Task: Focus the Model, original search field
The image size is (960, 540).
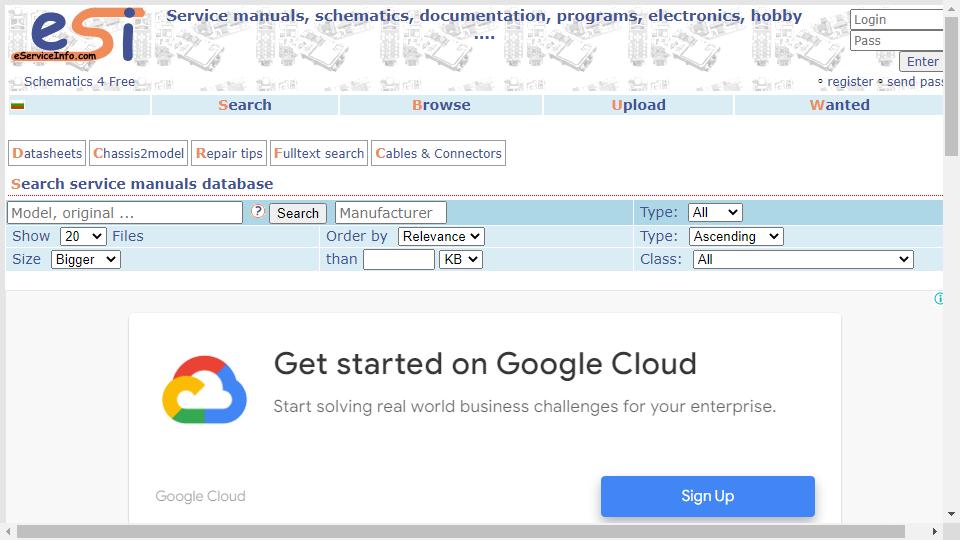Action: 125,213
